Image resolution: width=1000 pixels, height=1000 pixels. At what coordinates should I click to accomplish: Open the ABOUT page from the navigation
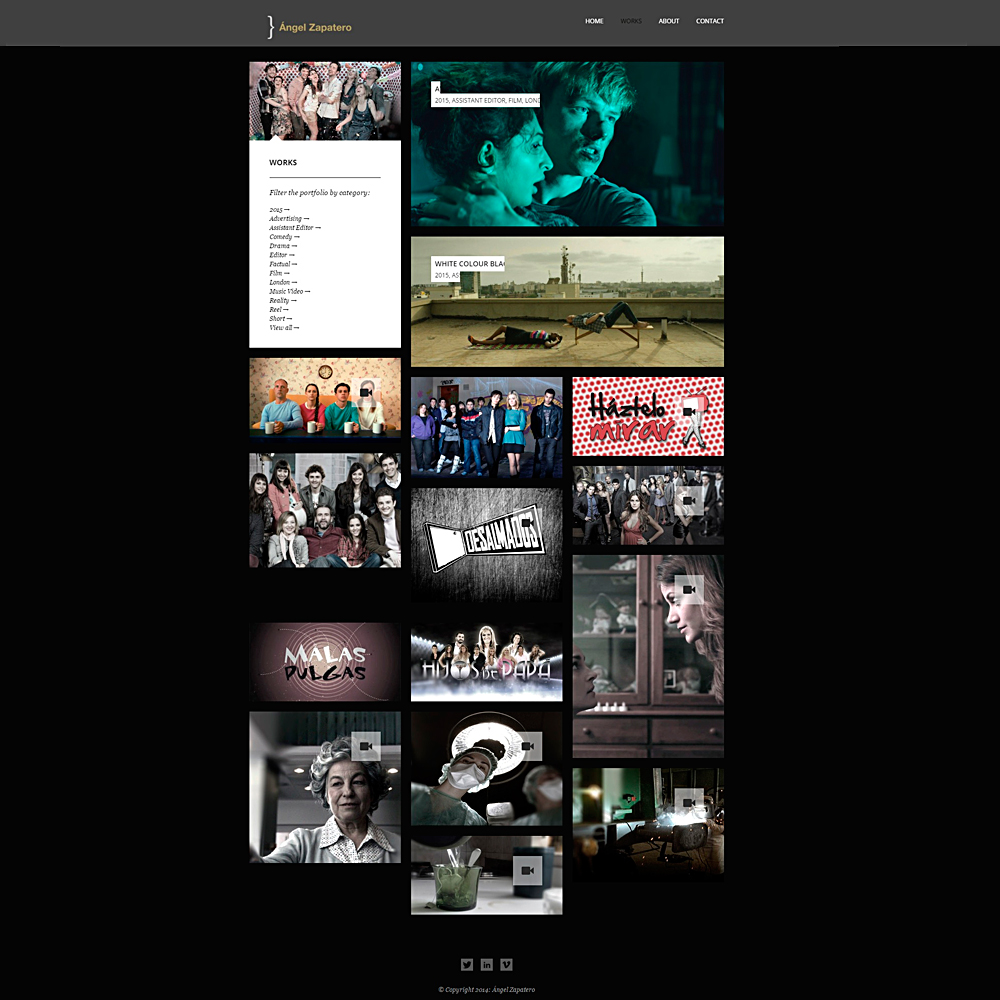point(668,20)
